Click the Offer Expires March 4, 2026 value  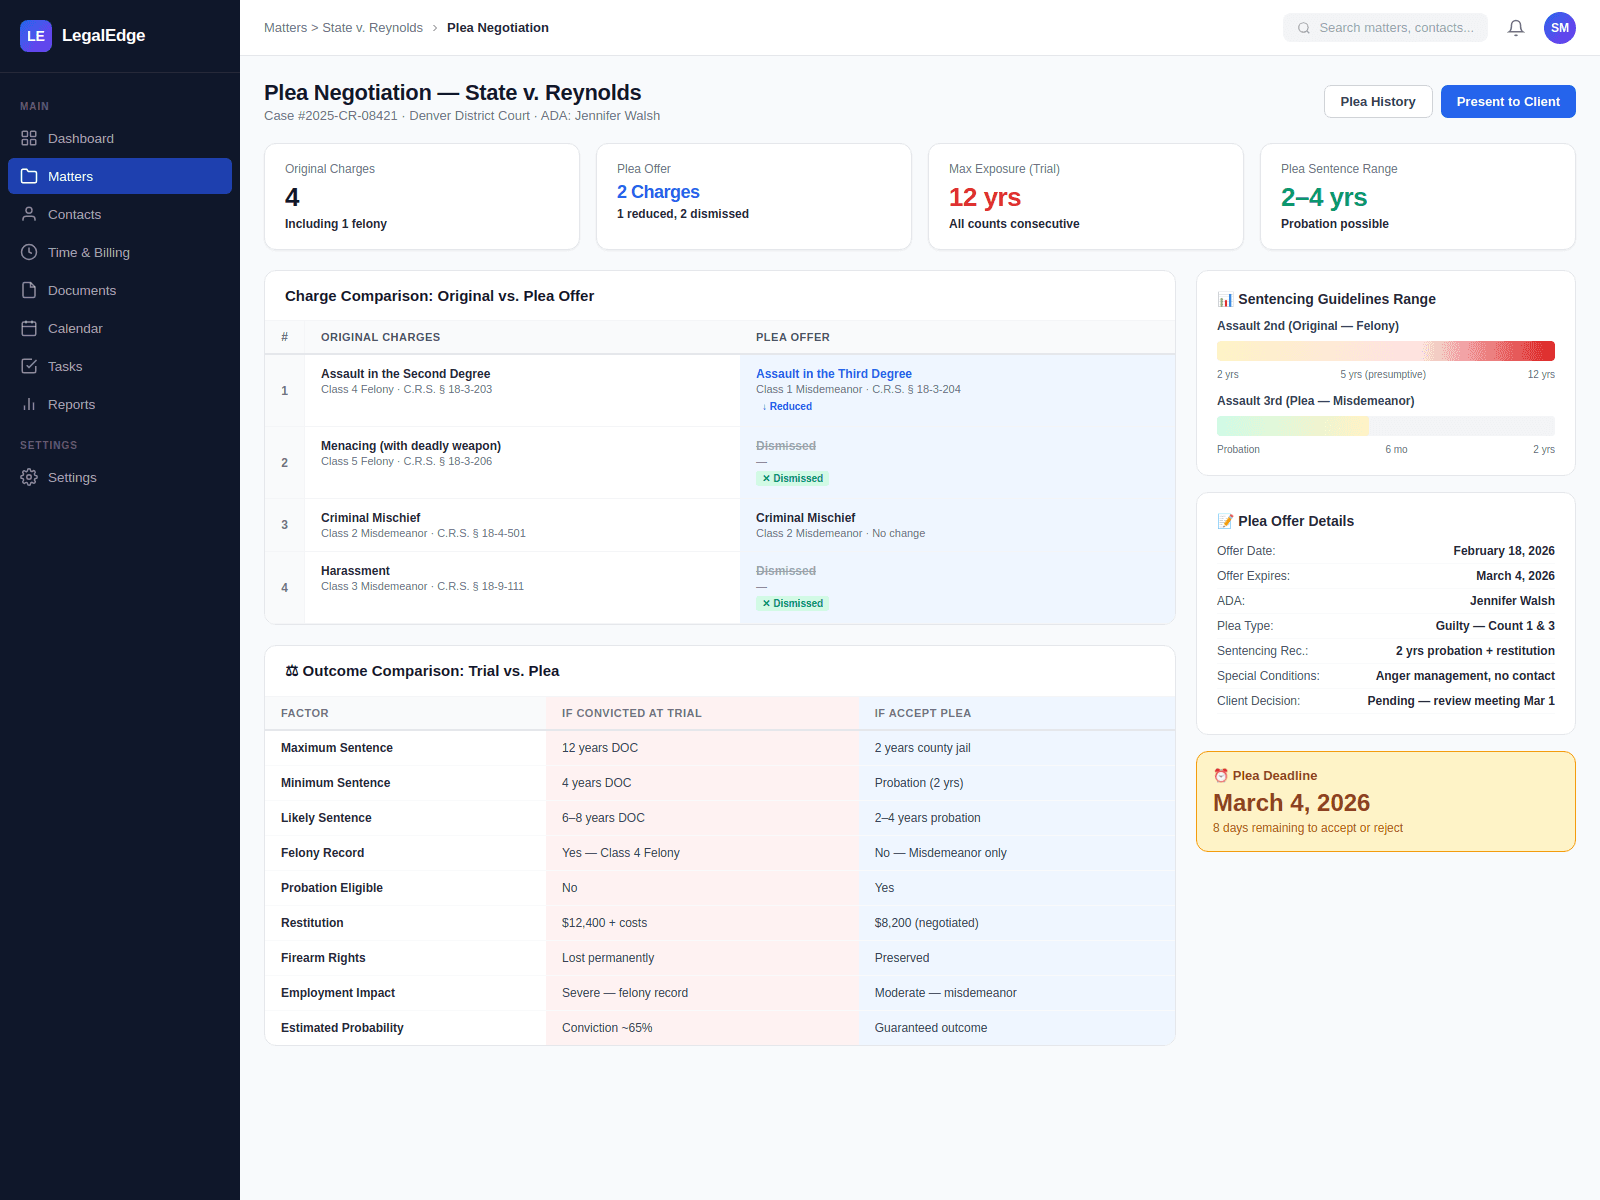1515,576
